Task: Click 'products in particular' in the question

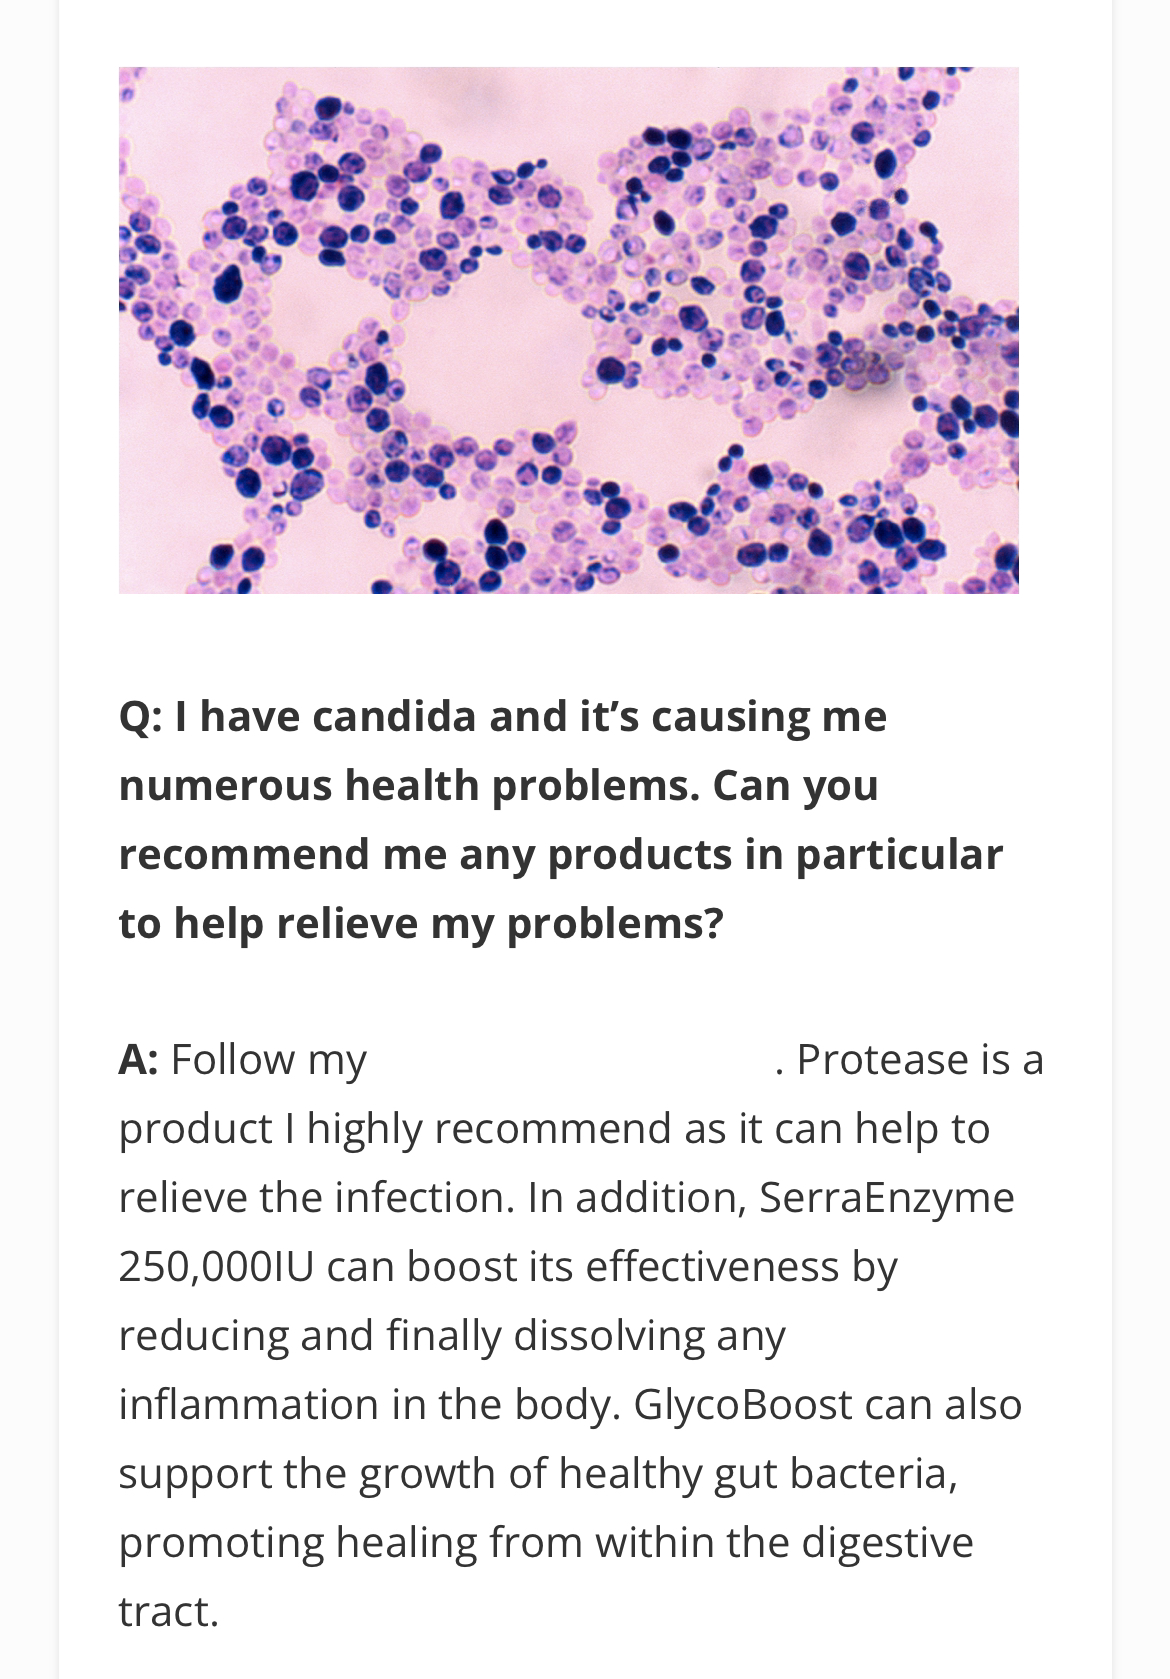Action: tap(775, 855)
